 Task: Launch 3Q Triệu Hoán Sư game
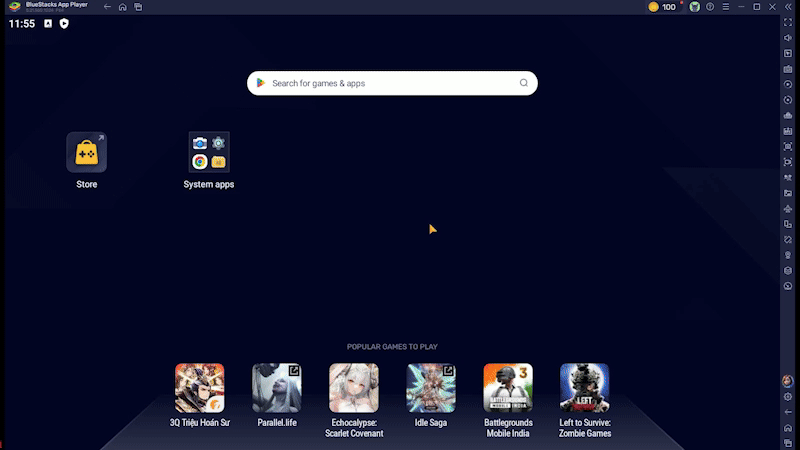coord(199,388)
